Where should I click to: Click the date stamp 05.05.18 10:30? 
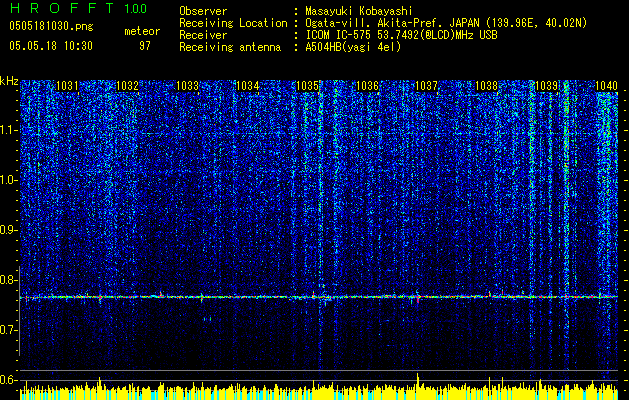(51, 46)
